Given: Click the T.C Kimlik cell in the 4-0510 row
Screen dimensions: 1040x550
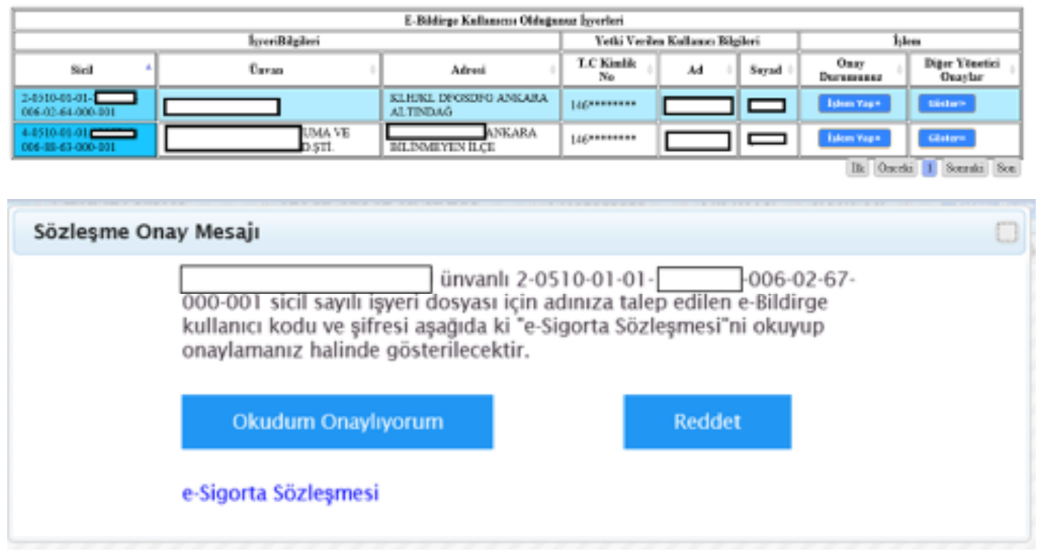Looking at the screenshot, I should click(610, 139).
